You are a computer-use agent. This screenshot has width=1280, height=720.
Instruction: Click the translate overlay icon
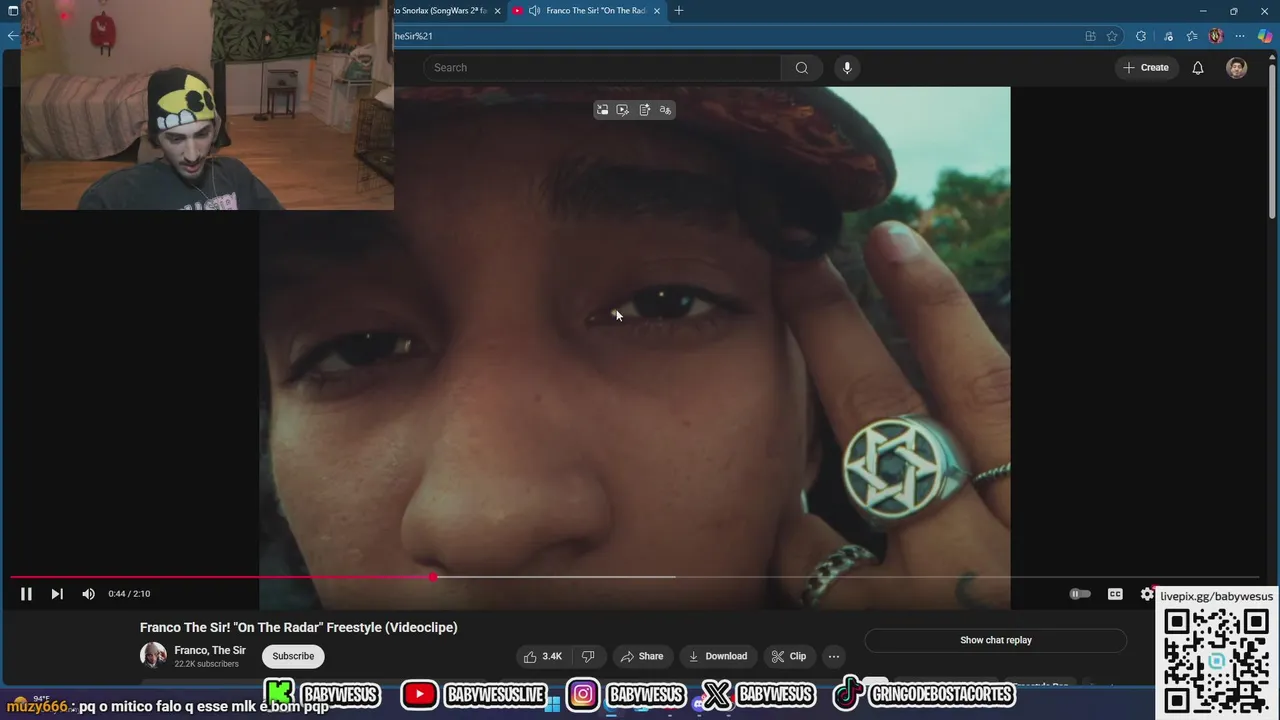[x=665, y=110]
